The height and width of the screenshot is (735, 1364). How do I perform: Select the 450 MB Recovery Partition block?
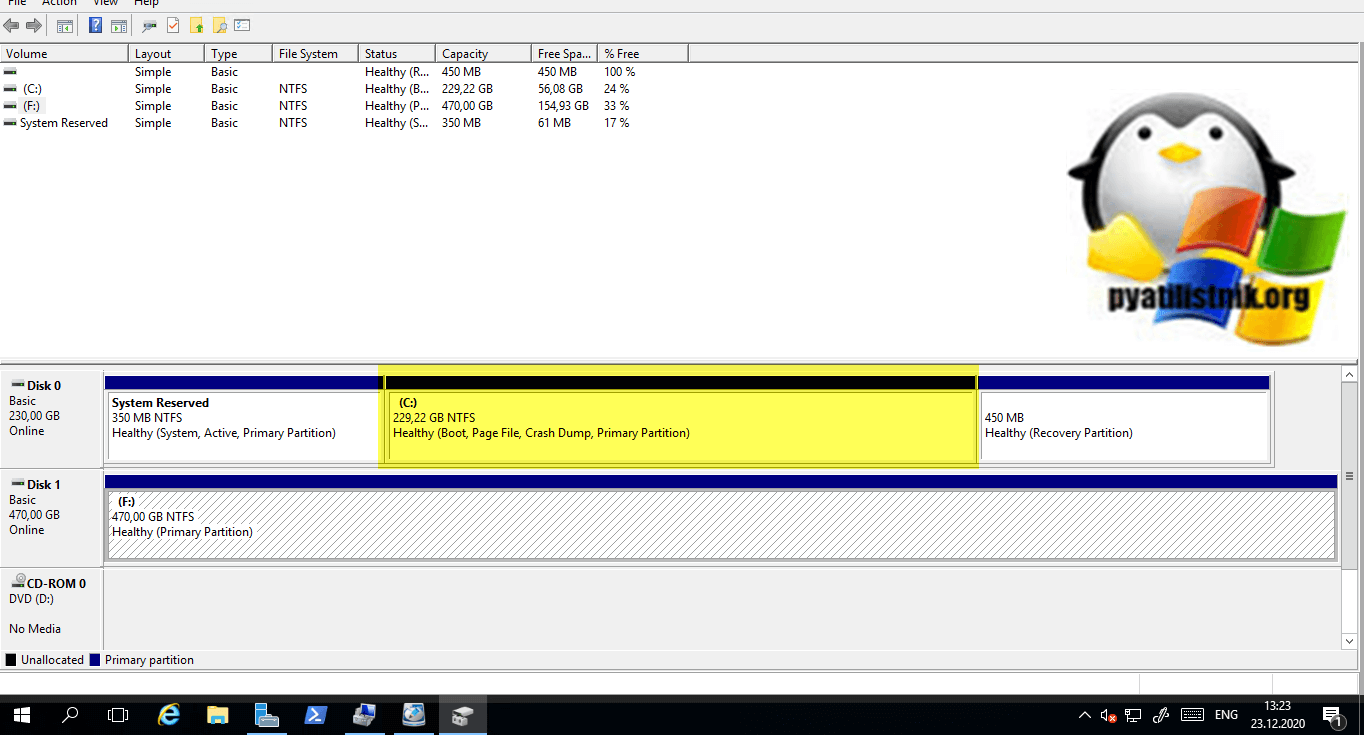pos(1124,427)
